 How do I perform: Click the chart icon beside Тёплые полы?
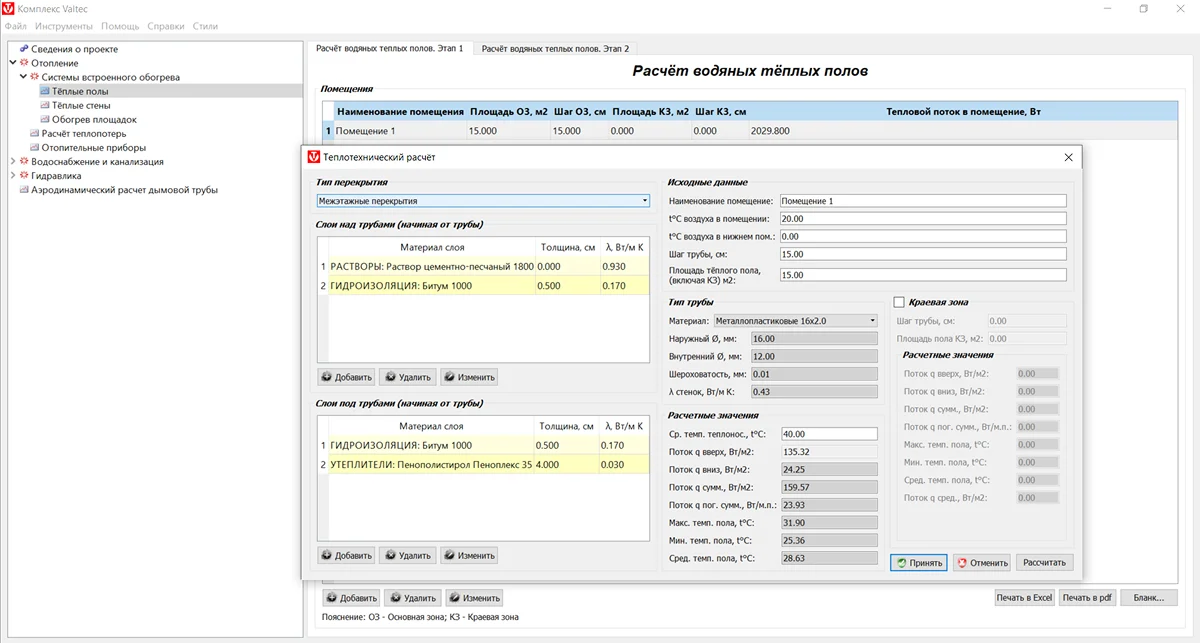(45, 91)
